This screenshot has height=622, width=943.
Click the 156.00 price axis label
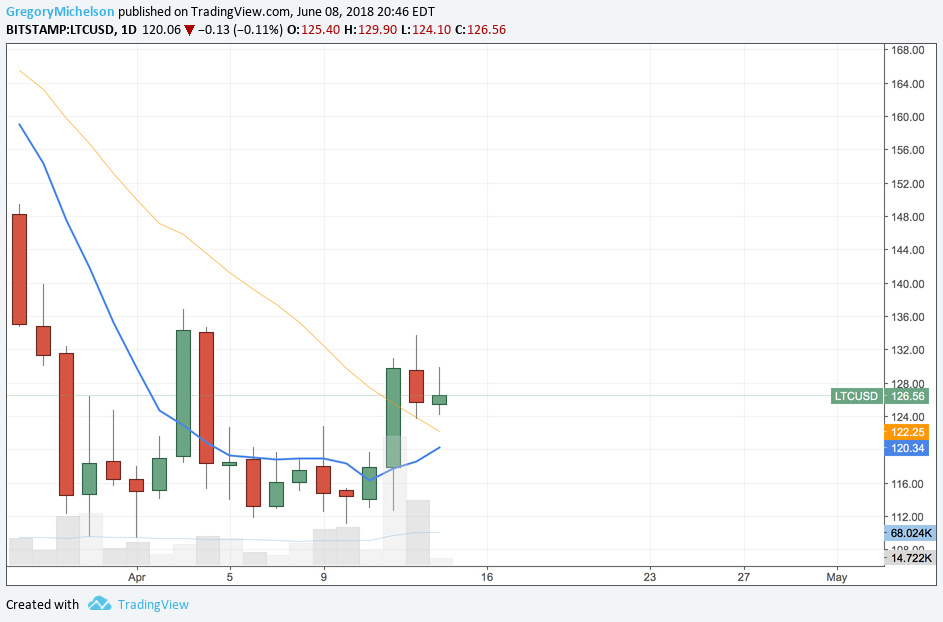pyautogui.click(x=908, y=150)
